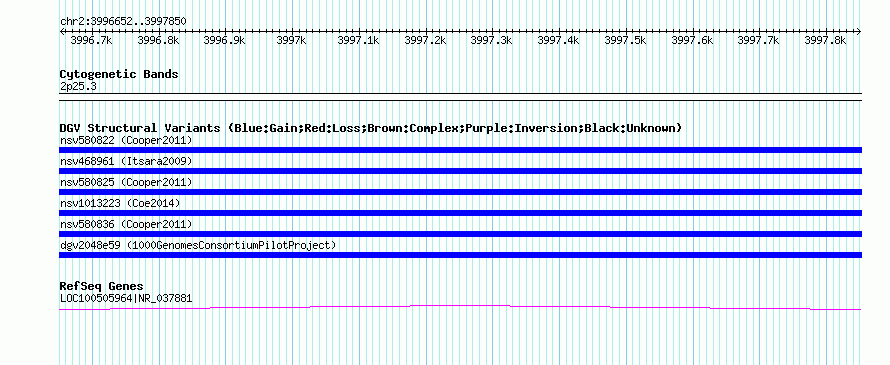This screenshot has height=365, width=890.
Task: Click the chr2:3996652..3997850 region label
Action: 123,21
